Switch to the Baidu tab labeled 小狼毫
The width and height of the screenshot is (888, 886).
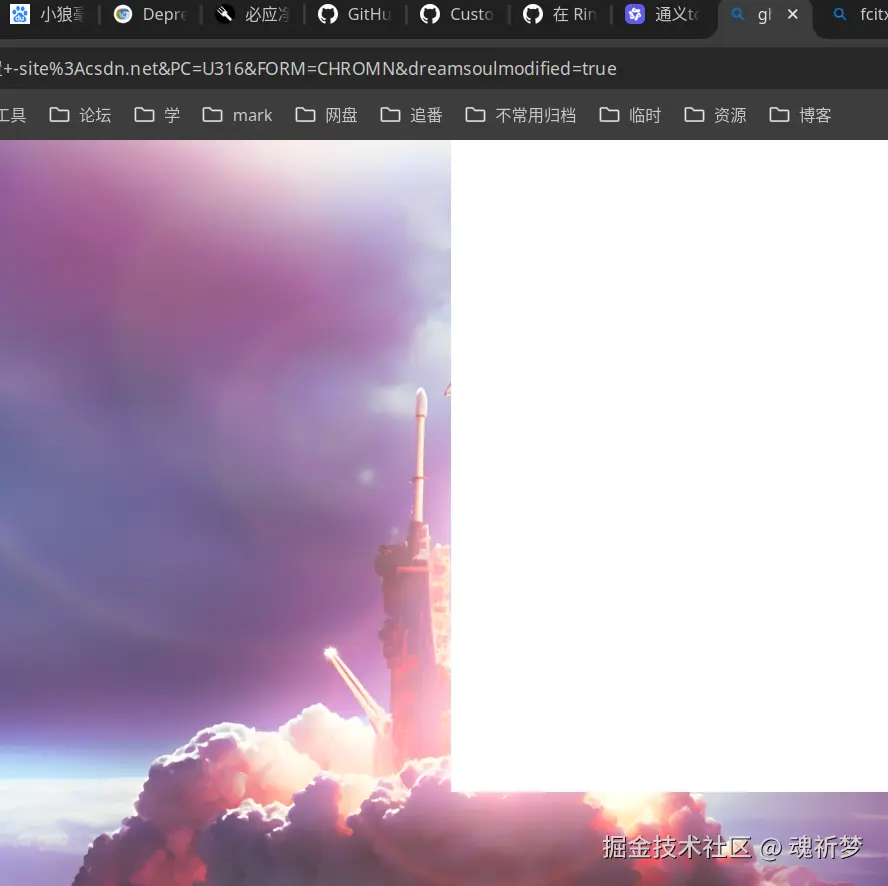48,14
